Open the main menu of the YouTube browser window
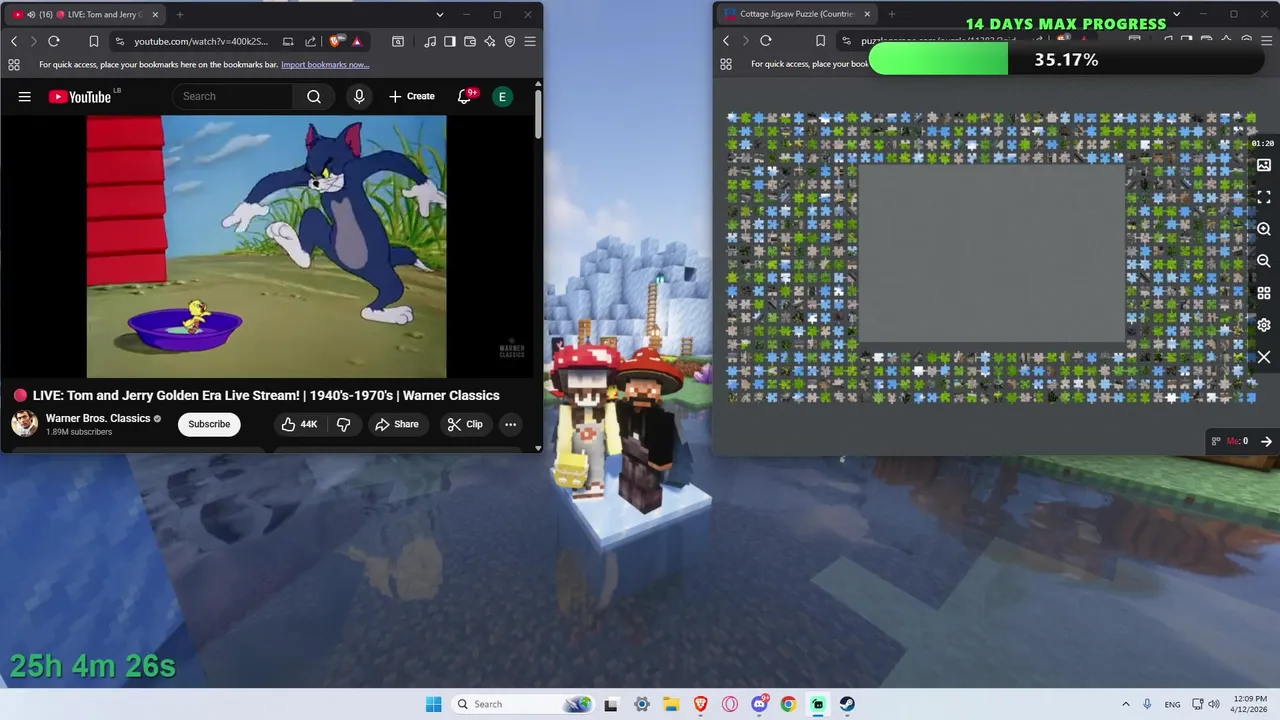 coord(530,41)
